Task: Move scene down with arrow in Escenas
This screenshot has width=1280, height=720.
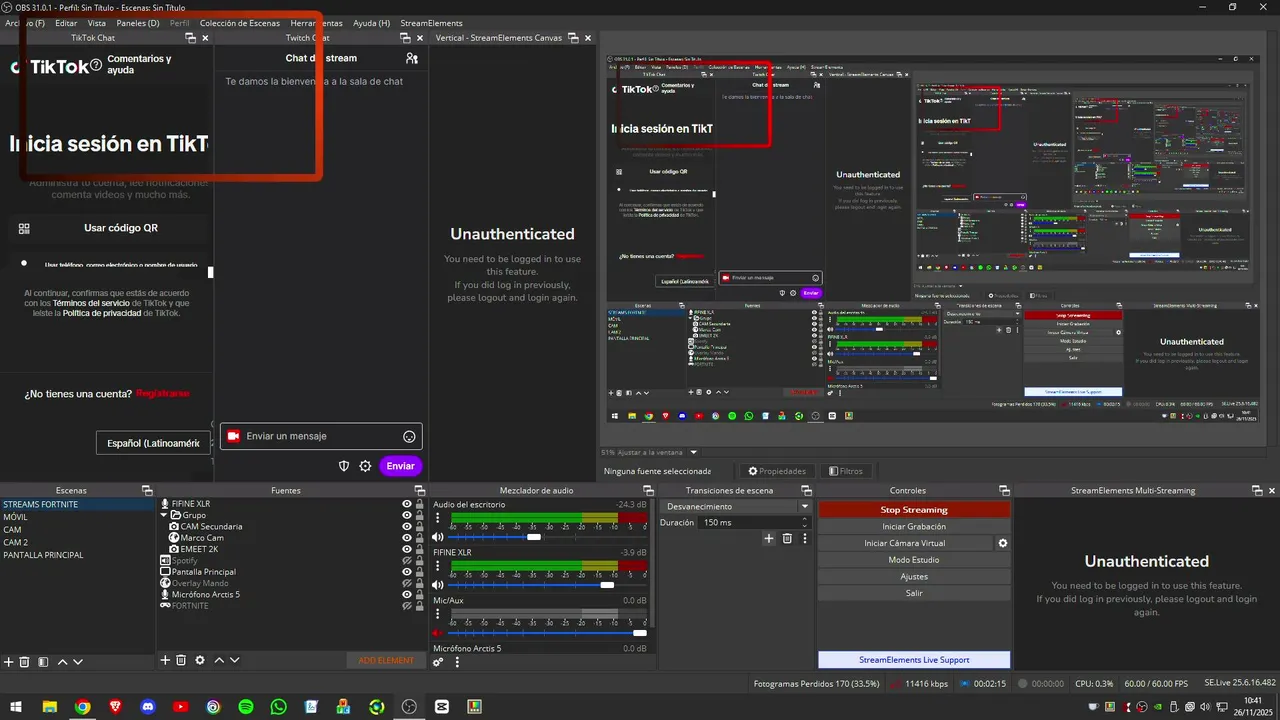Action: tap(78, 662)
